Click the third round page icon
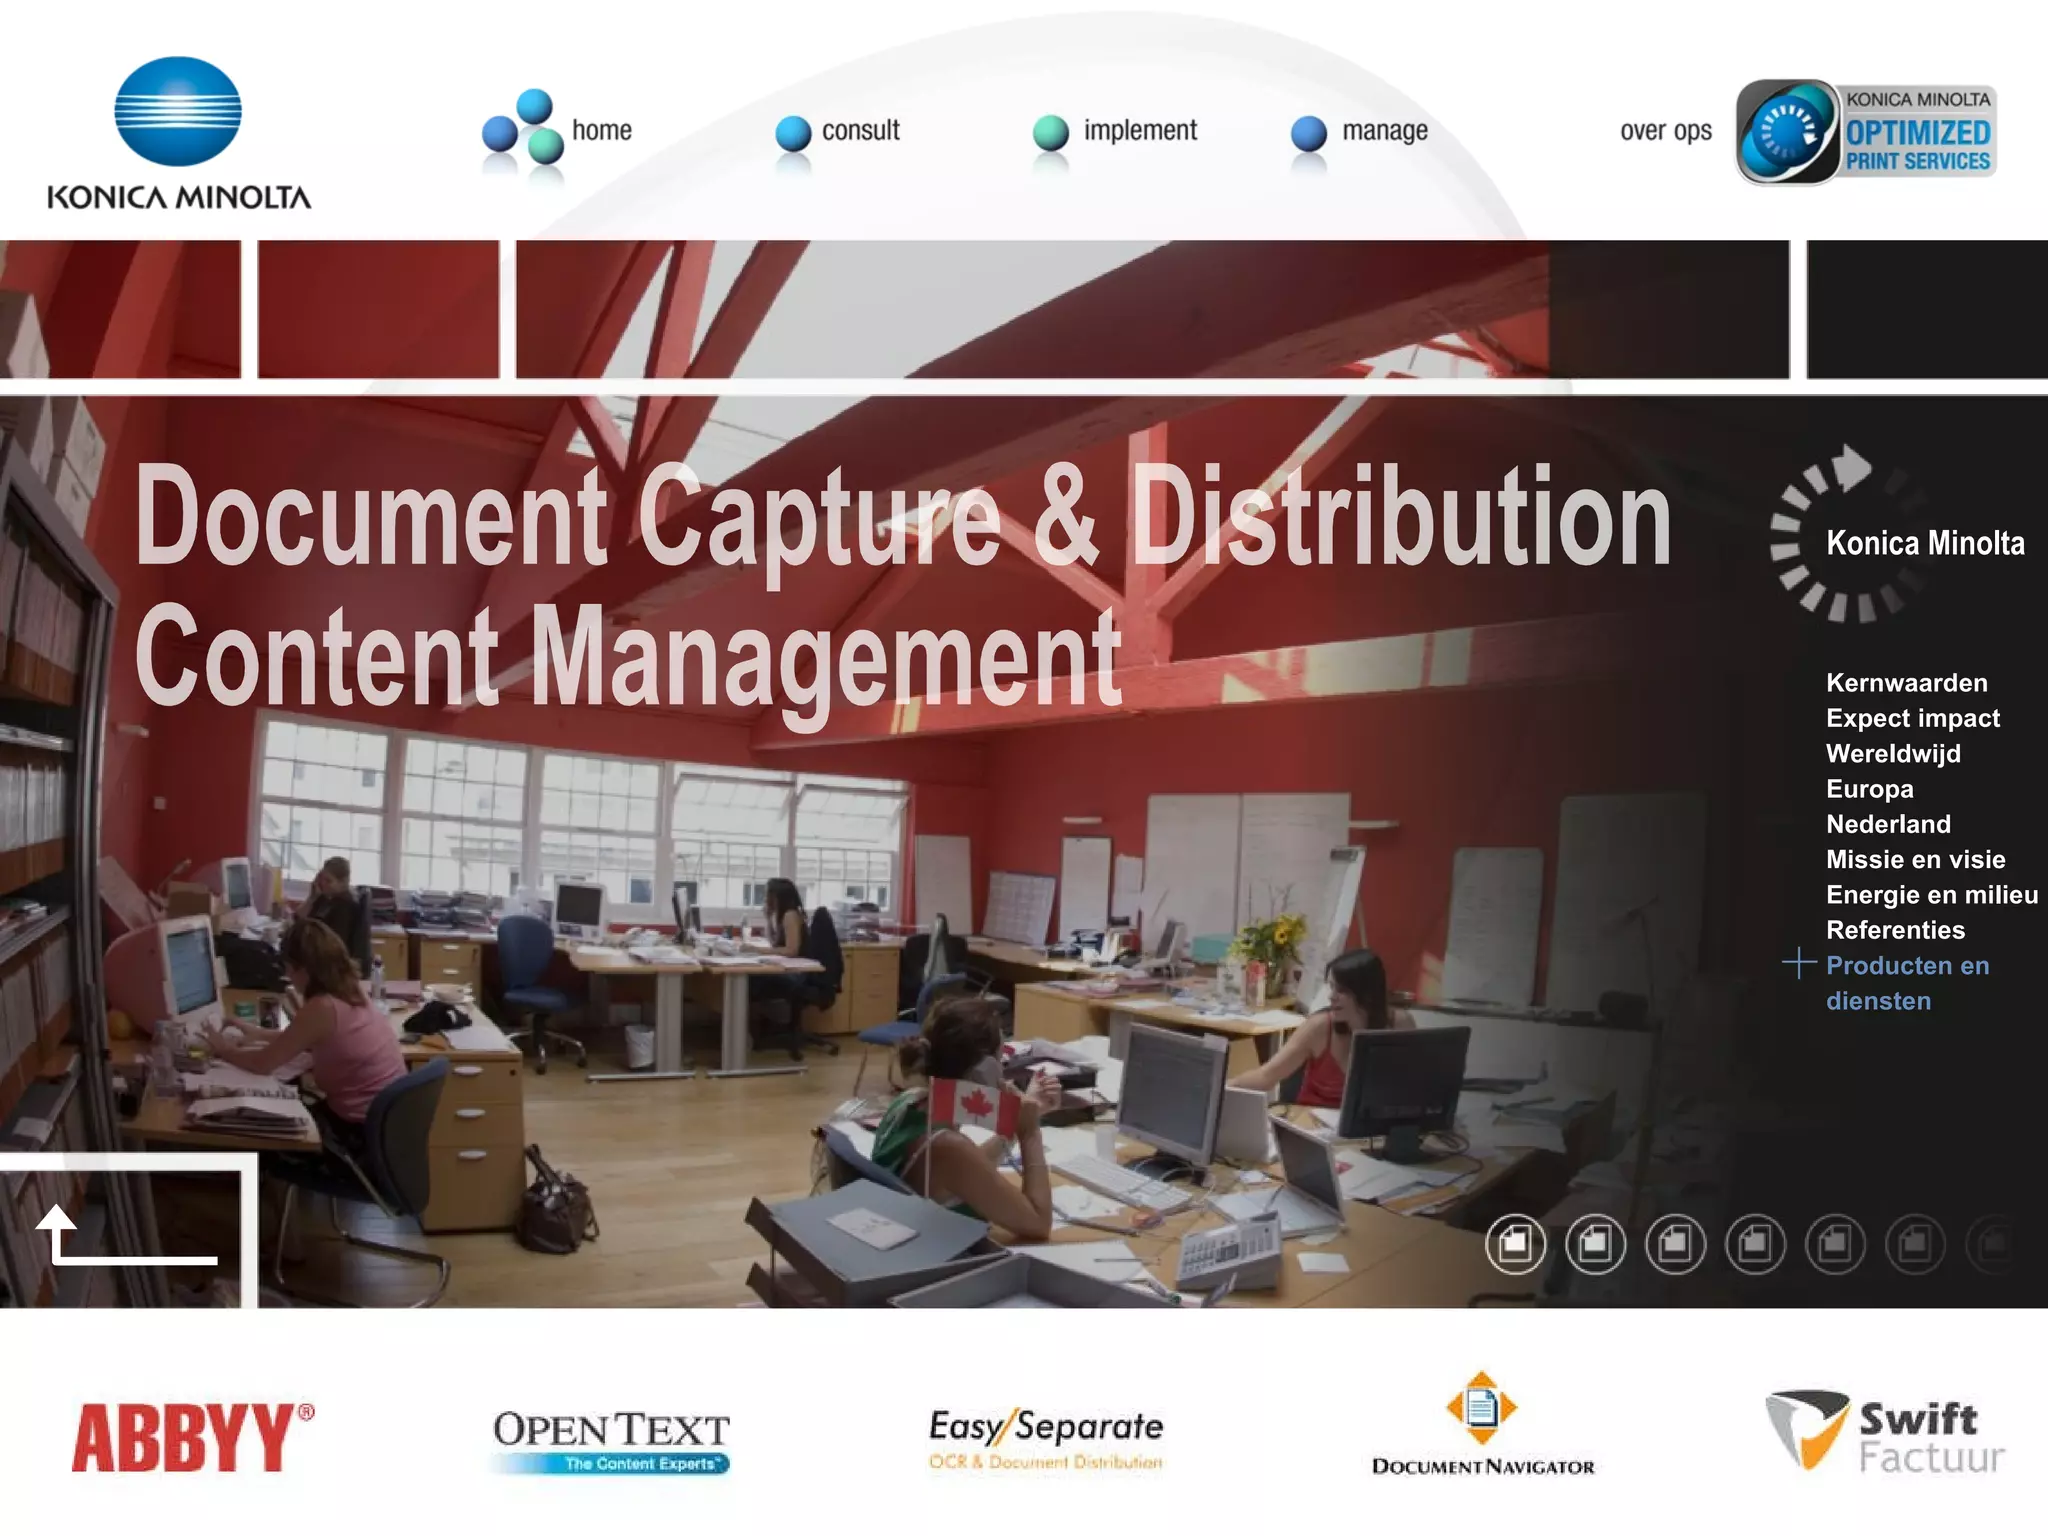This screenshot has height=1536, width=2048. pos(1675,1244)
